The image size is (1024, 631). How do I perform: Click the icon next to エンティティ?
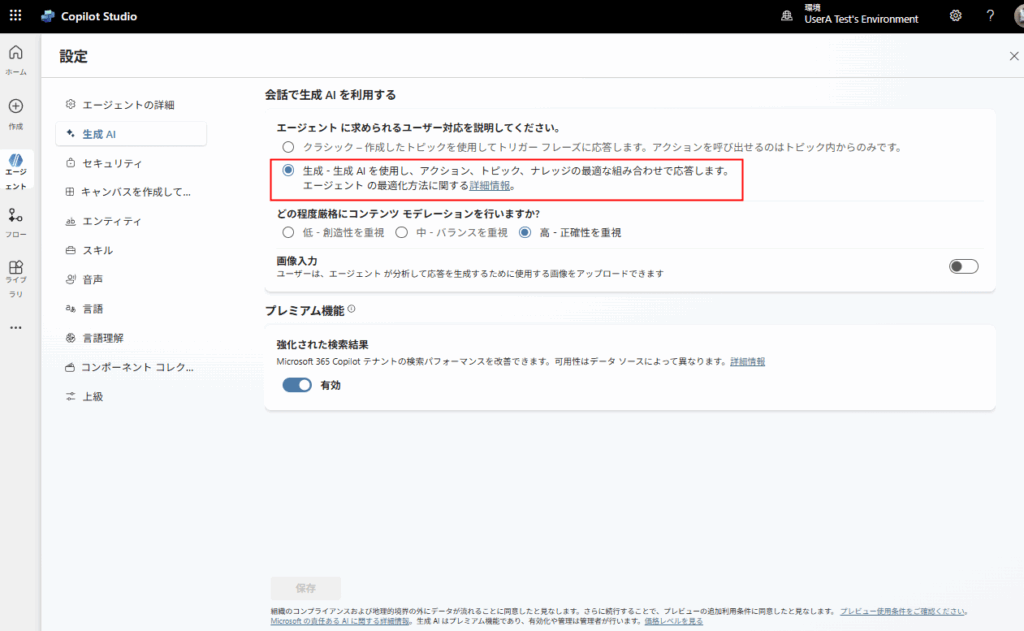pos(71,221)
